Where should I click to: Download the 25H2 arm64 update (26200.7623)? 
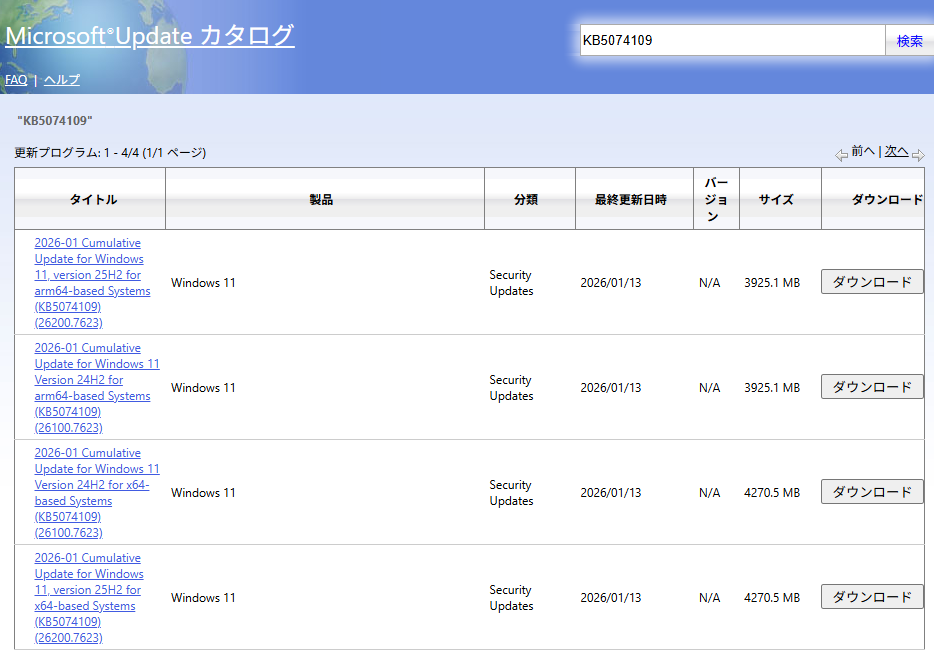pos(872,282)
